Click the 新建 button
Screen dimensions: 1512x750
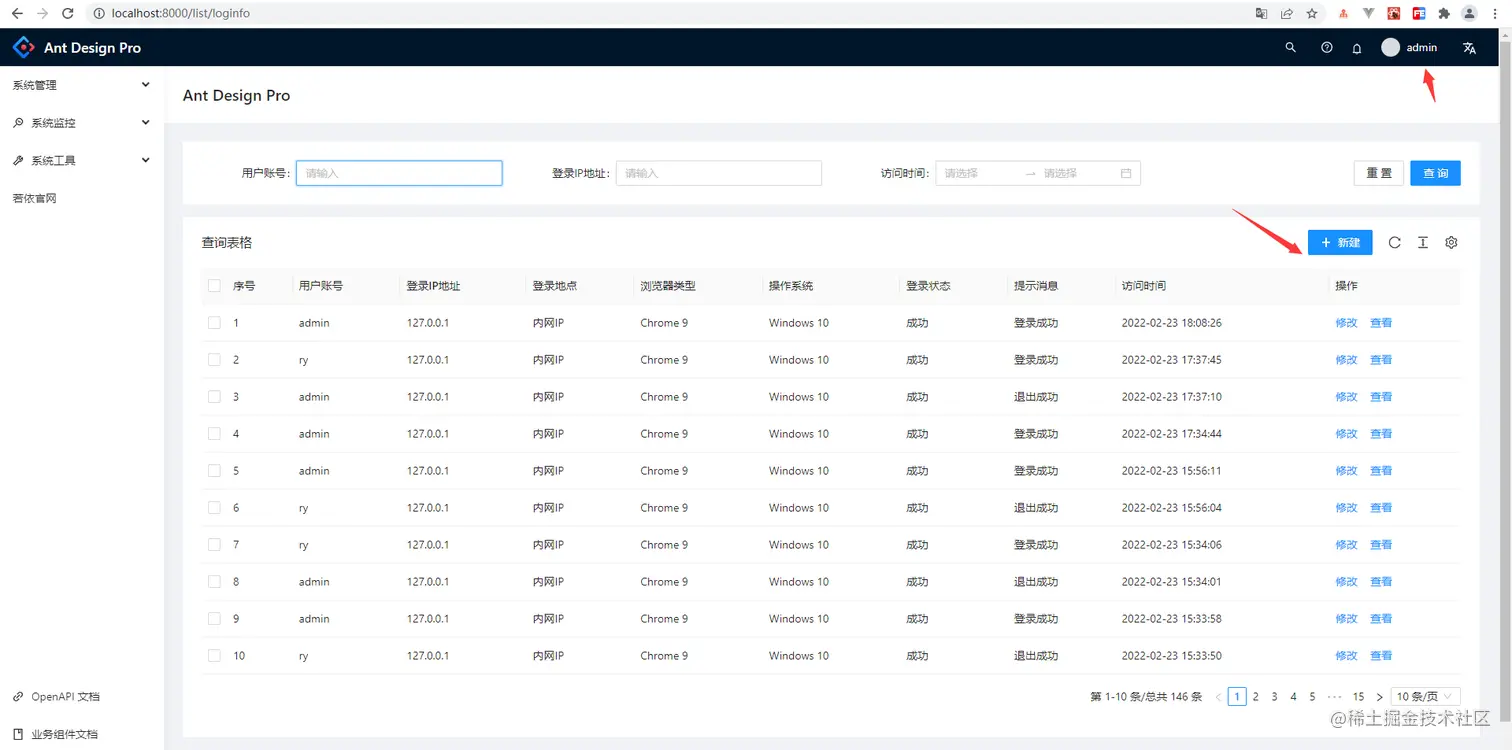pyautogui.click(x=1340, y=243)
